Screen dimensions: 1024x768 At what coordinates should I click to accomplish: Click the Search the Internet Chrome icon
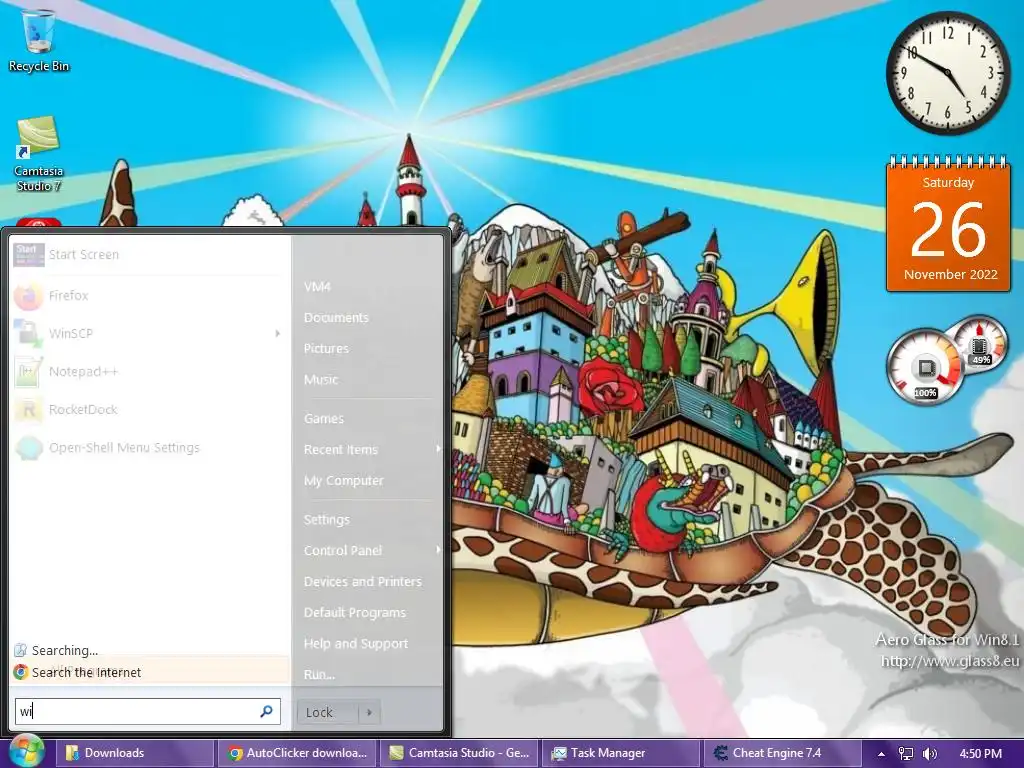pos(21,672)
